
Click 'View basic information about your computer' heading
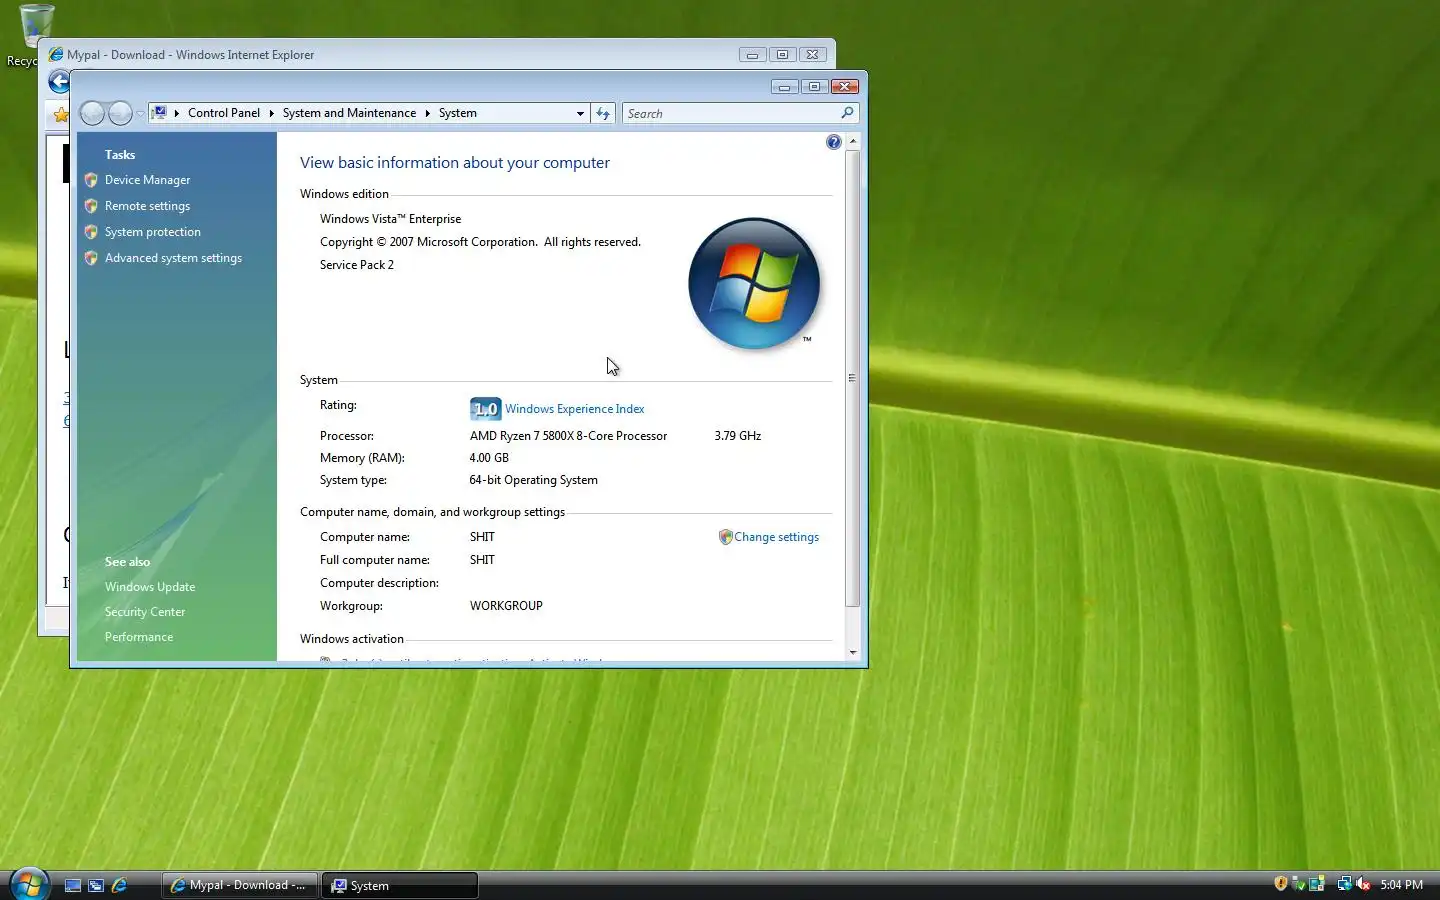point(455,163)
